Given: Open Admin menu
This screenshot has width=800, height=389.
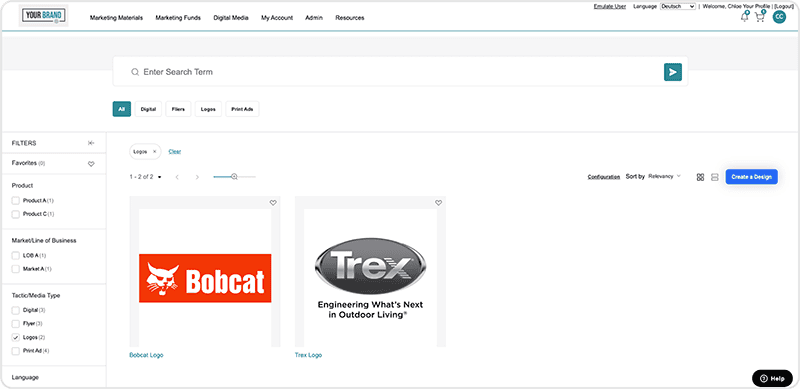Looking at the screenshot, I should click(314, 18).
